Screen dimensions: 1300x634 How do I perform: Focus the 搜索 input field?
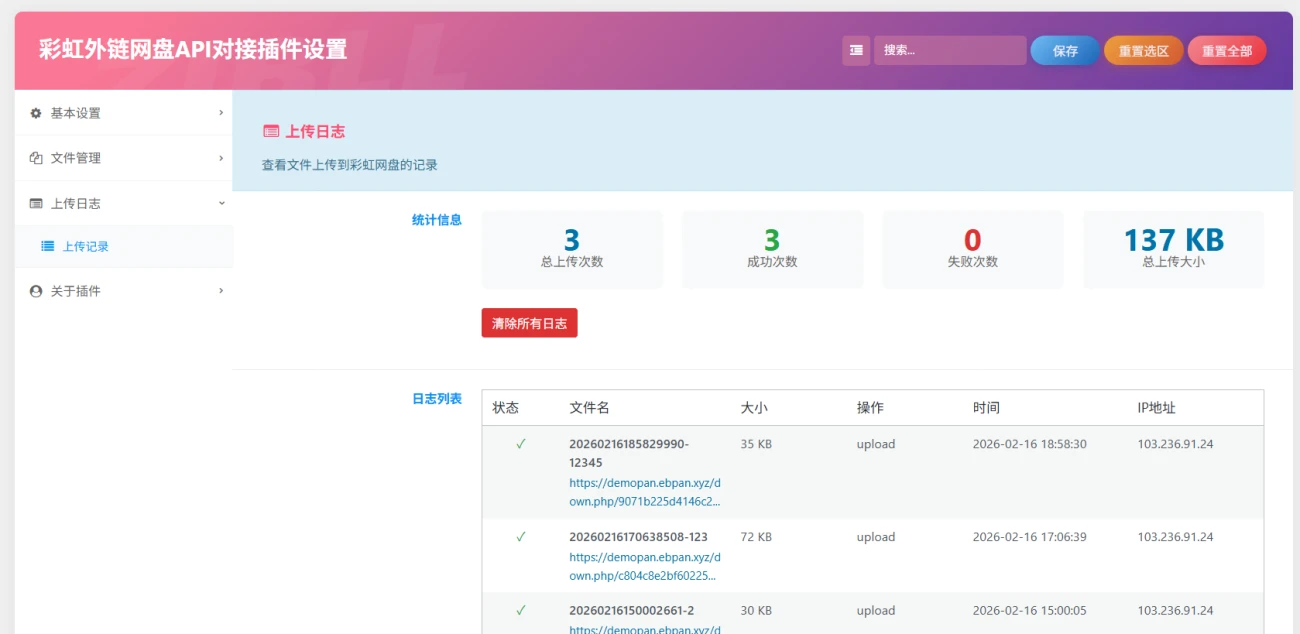point(949,50)
